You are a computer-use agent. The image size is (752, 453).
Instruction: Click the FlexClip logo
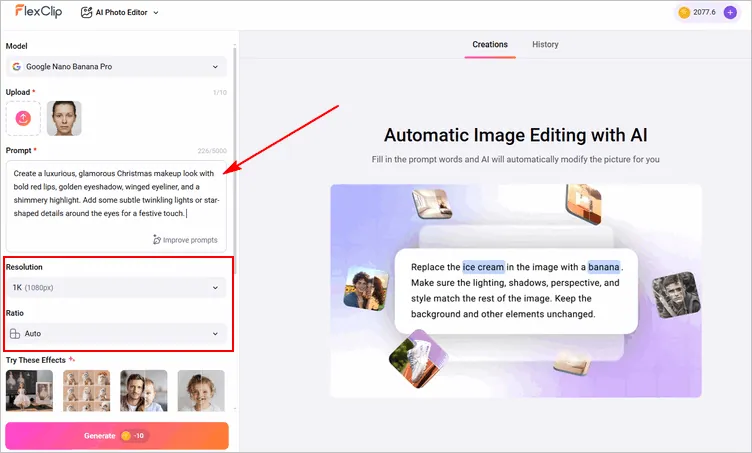38,12
